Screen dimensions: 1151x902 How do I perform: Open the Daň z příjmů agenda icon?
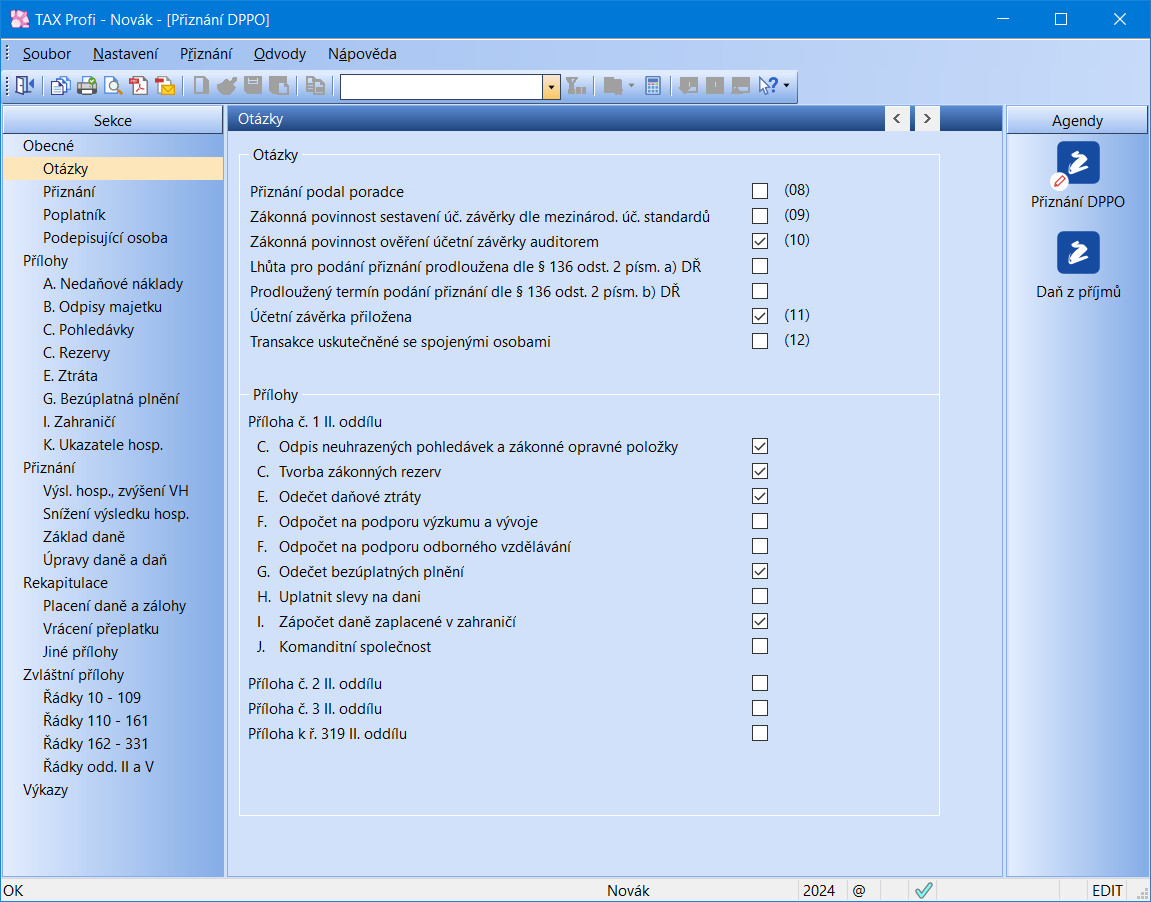1078,252
